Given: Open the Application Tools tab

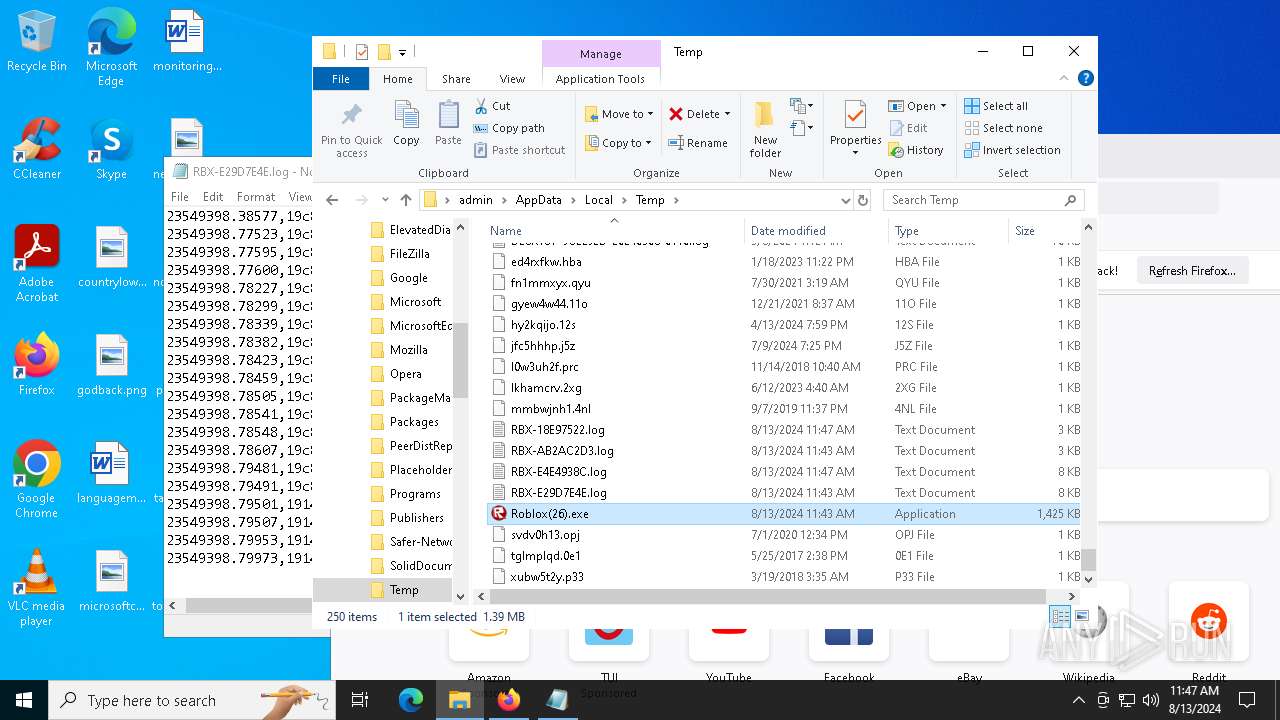Looking at the screenshot, I should tap(600, 79).
